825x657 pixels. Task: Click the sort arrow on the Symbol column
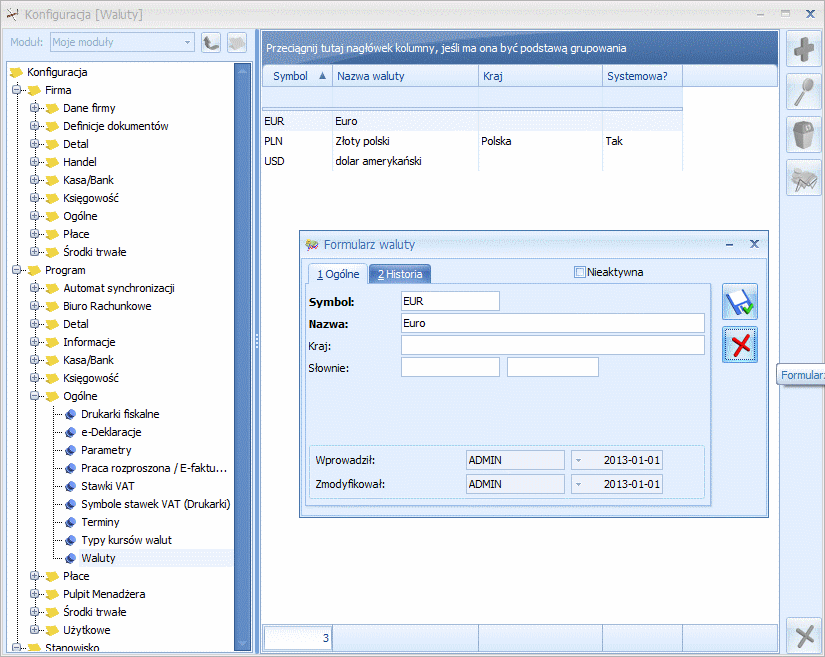(323, 76)
